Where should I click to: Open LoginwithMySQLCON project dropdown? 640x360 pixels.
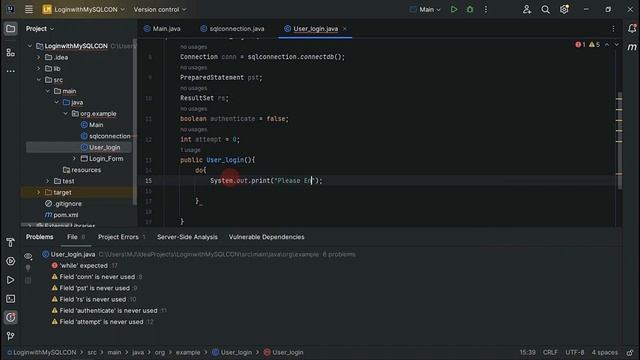84,9
